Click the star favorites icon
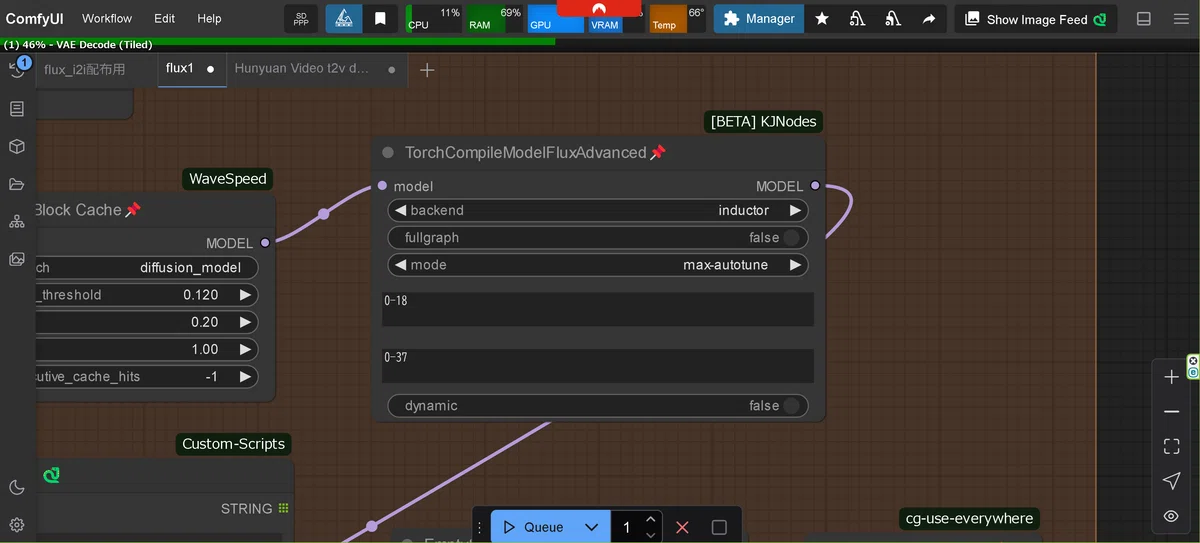1200x543 pixels. [x=822, y=19]
